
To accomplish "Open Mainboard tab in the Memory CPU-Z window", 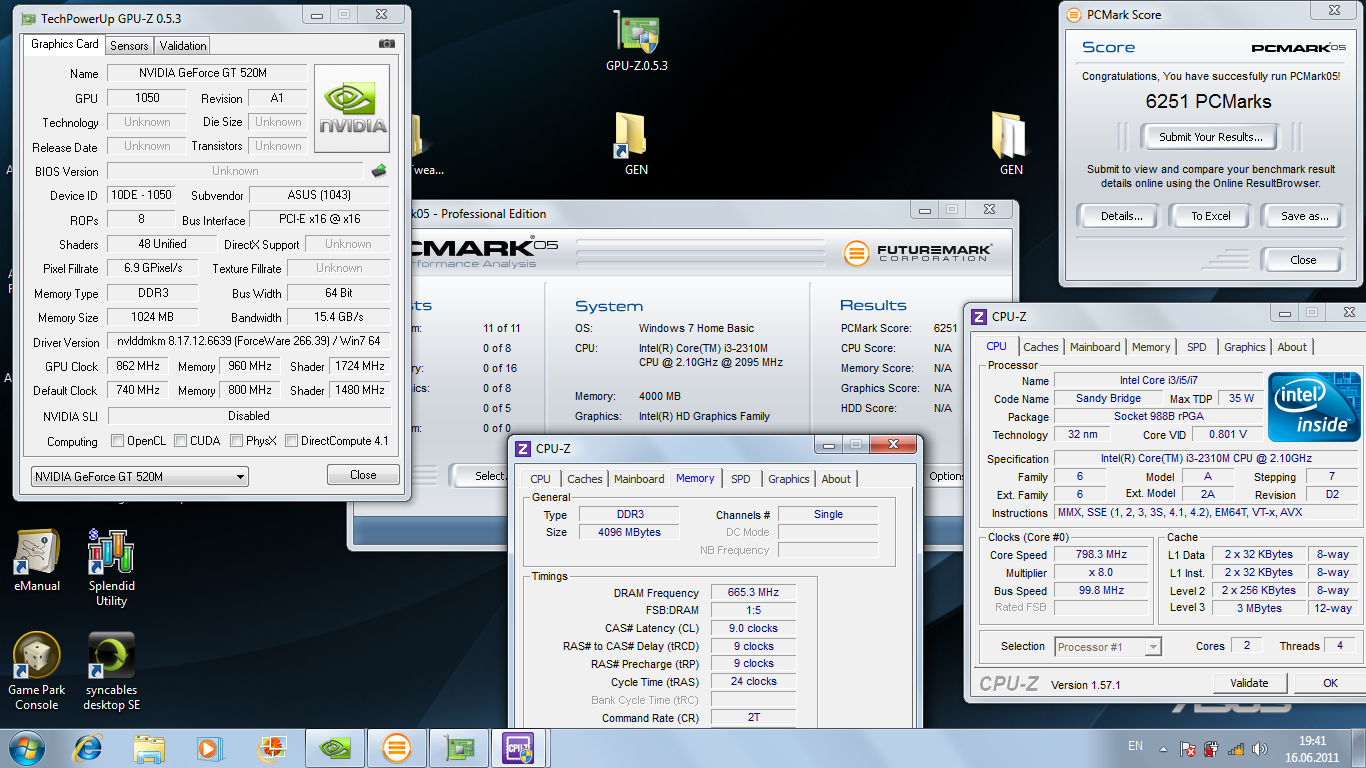I will pos(639,479).
